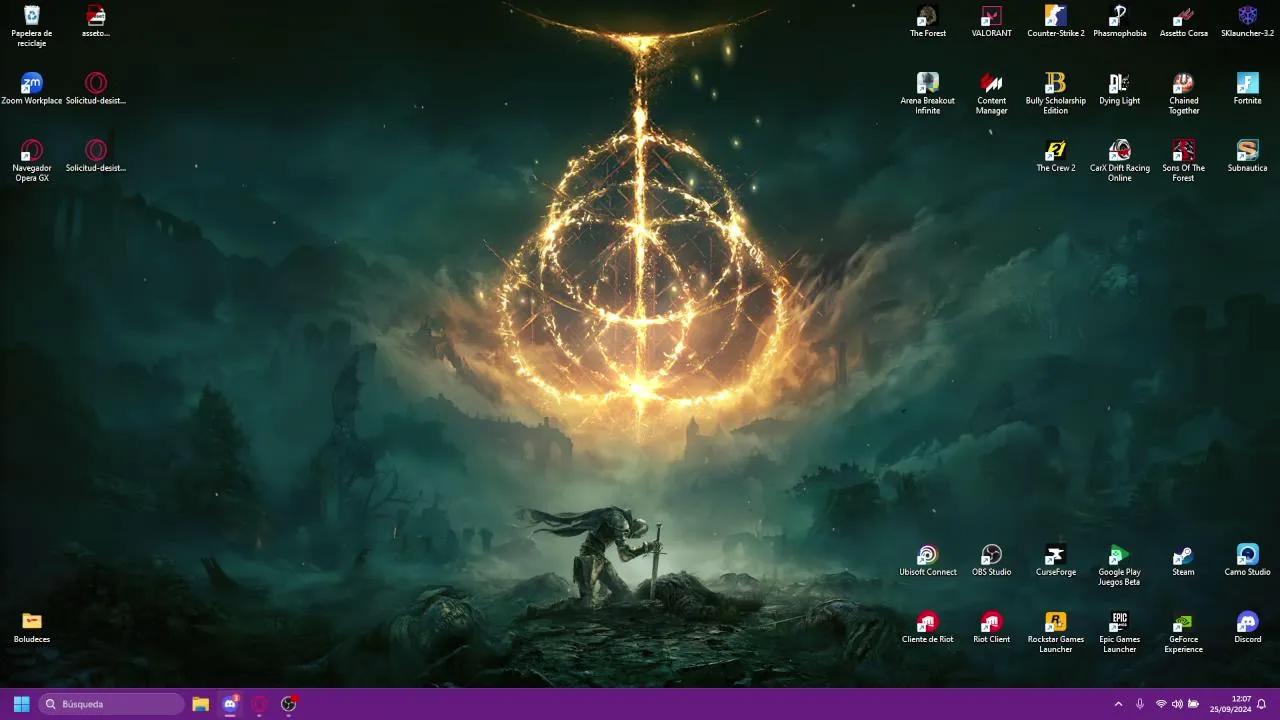1280x720 pixels.
Task: Open Counter-Strike 2 shortcut
Action: [x=1055, y=18]
